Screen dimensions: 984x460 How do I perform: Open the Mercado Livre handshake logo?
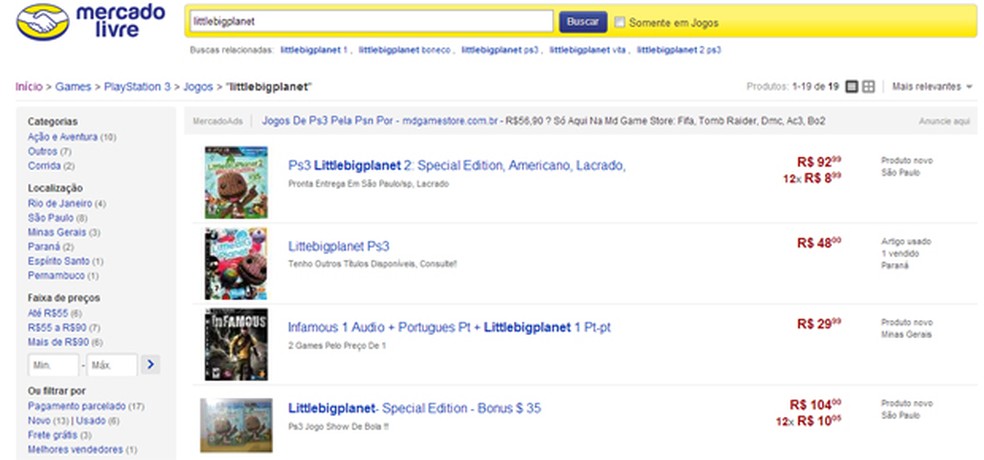[43, 23]
